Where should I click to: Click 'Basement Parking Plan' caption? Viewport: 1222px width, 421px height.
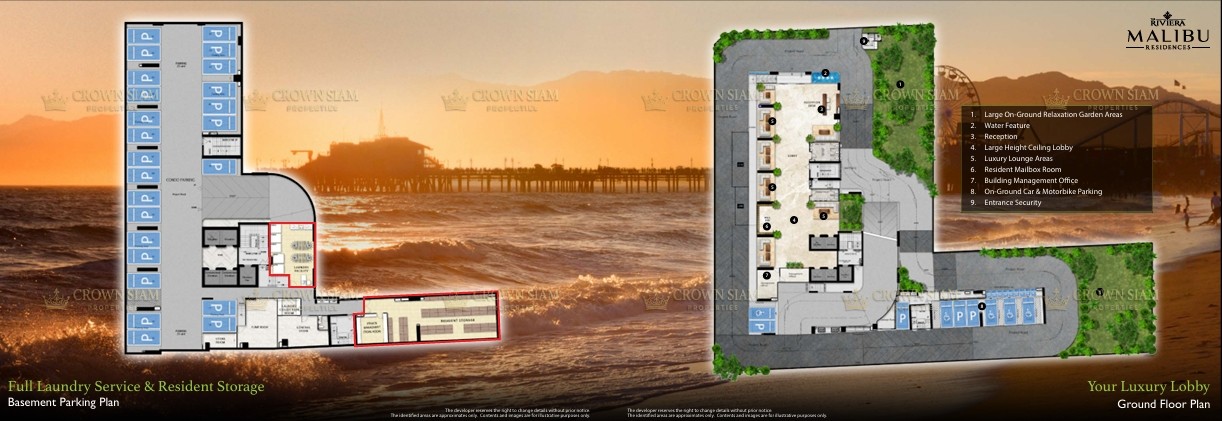65,403
